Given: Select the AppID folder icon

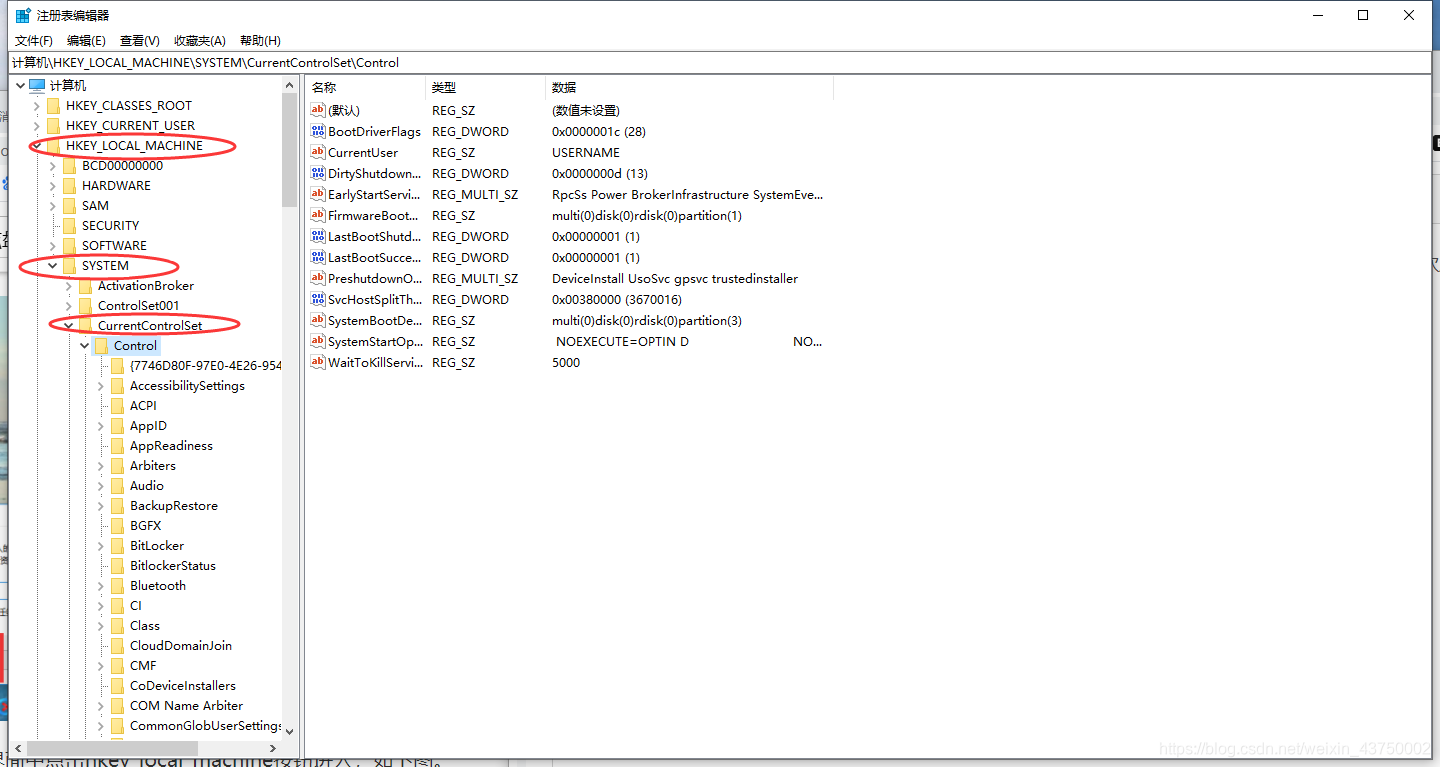Looking at the screenshot, I should (x=117, y=426).
